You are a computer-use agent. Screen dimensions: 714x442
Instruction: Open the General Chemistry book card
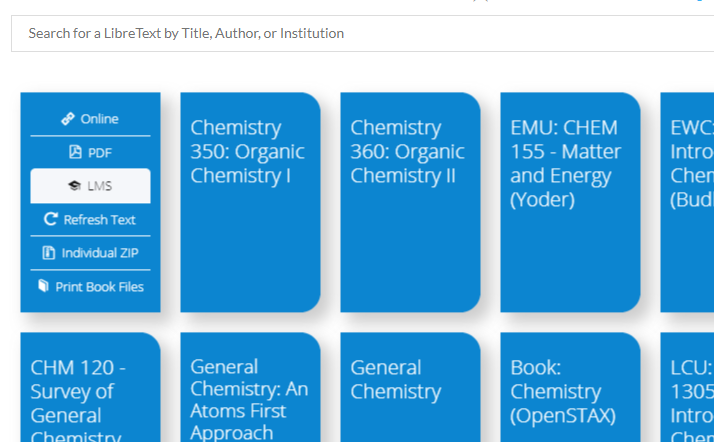click(x=410, y=390)
